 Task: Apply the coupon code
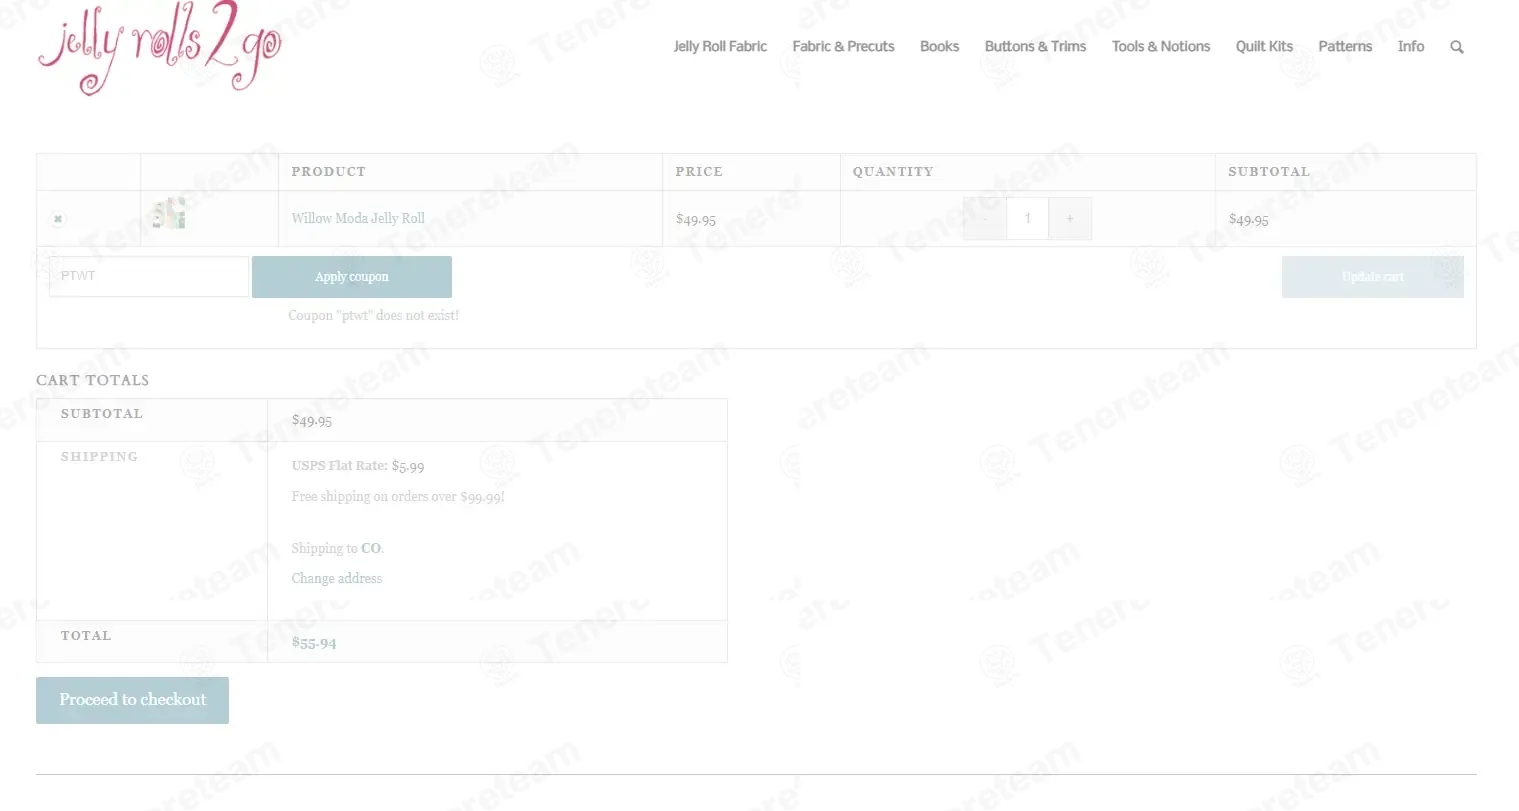point(352,277)
